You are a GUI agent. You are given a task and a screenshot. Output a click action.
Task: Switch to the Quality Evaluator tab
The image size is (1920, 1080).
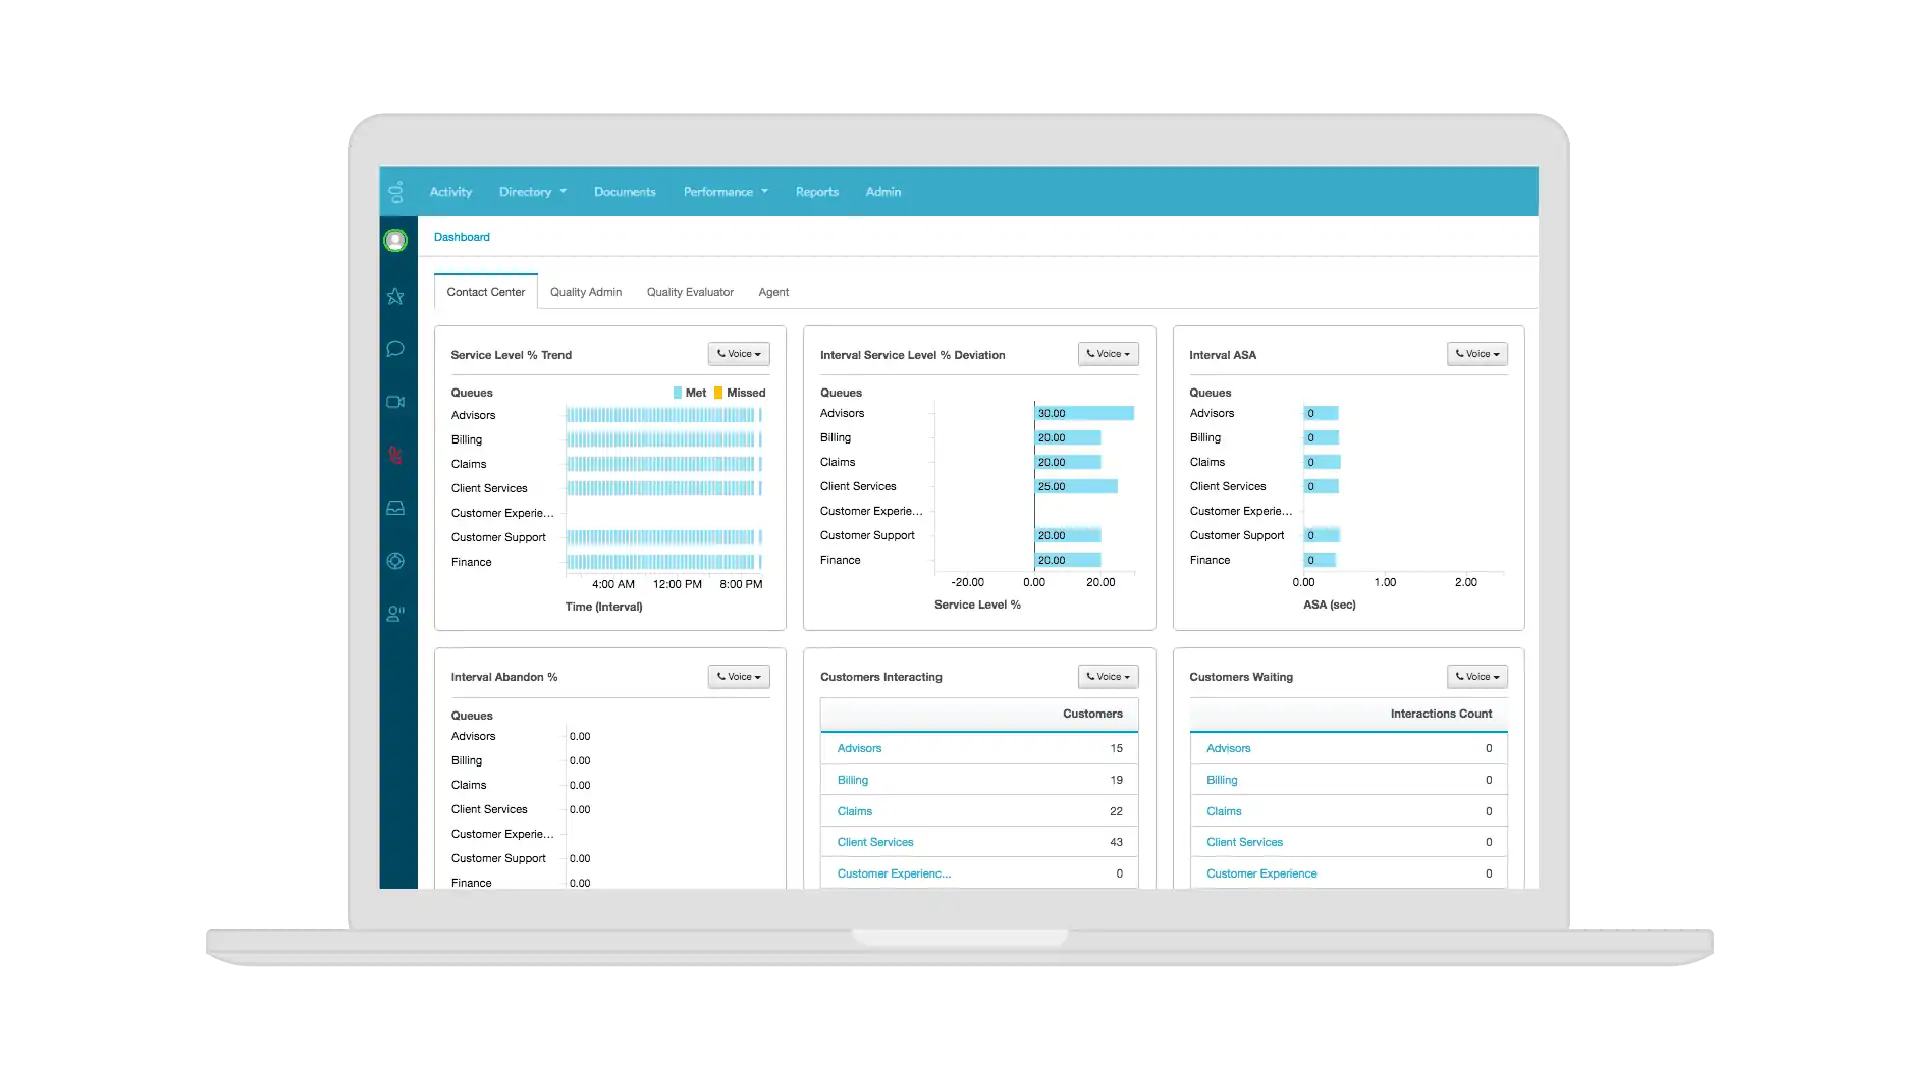pos(690,292)
